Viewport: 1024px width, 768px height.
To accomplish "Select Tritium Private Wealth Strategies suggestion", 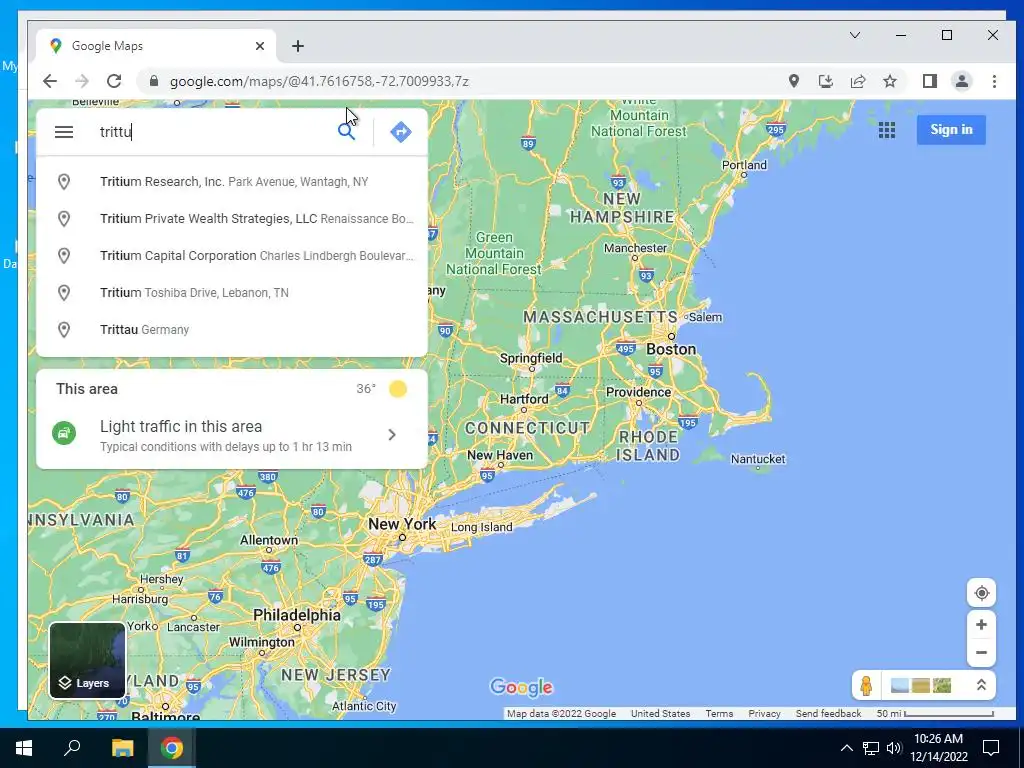I will [x=232, y=219].
